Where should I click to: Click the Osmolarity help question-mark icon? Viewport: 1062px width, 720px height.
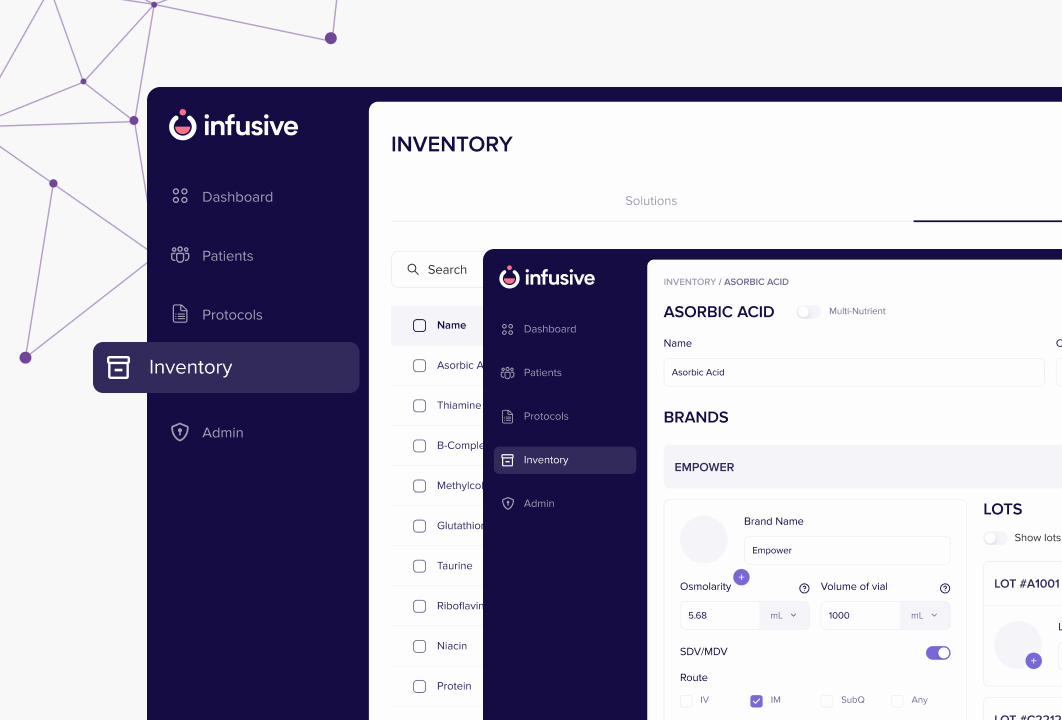pos(803,588)
